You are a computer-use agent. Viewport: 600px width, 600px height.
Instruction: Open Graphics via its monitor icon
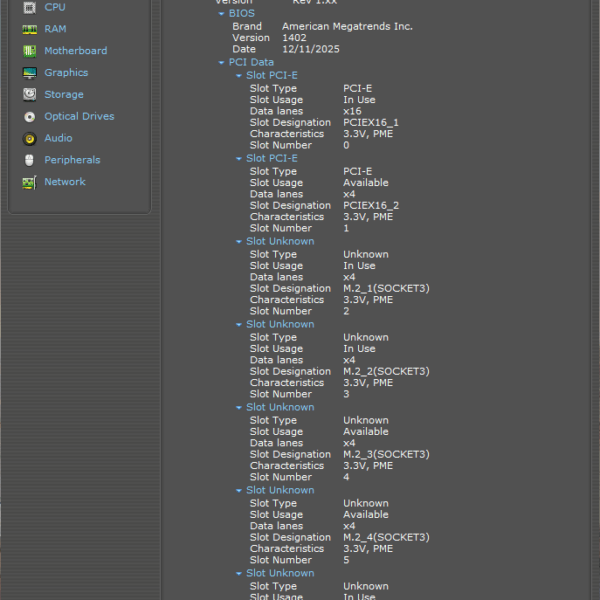pos(29,73)
